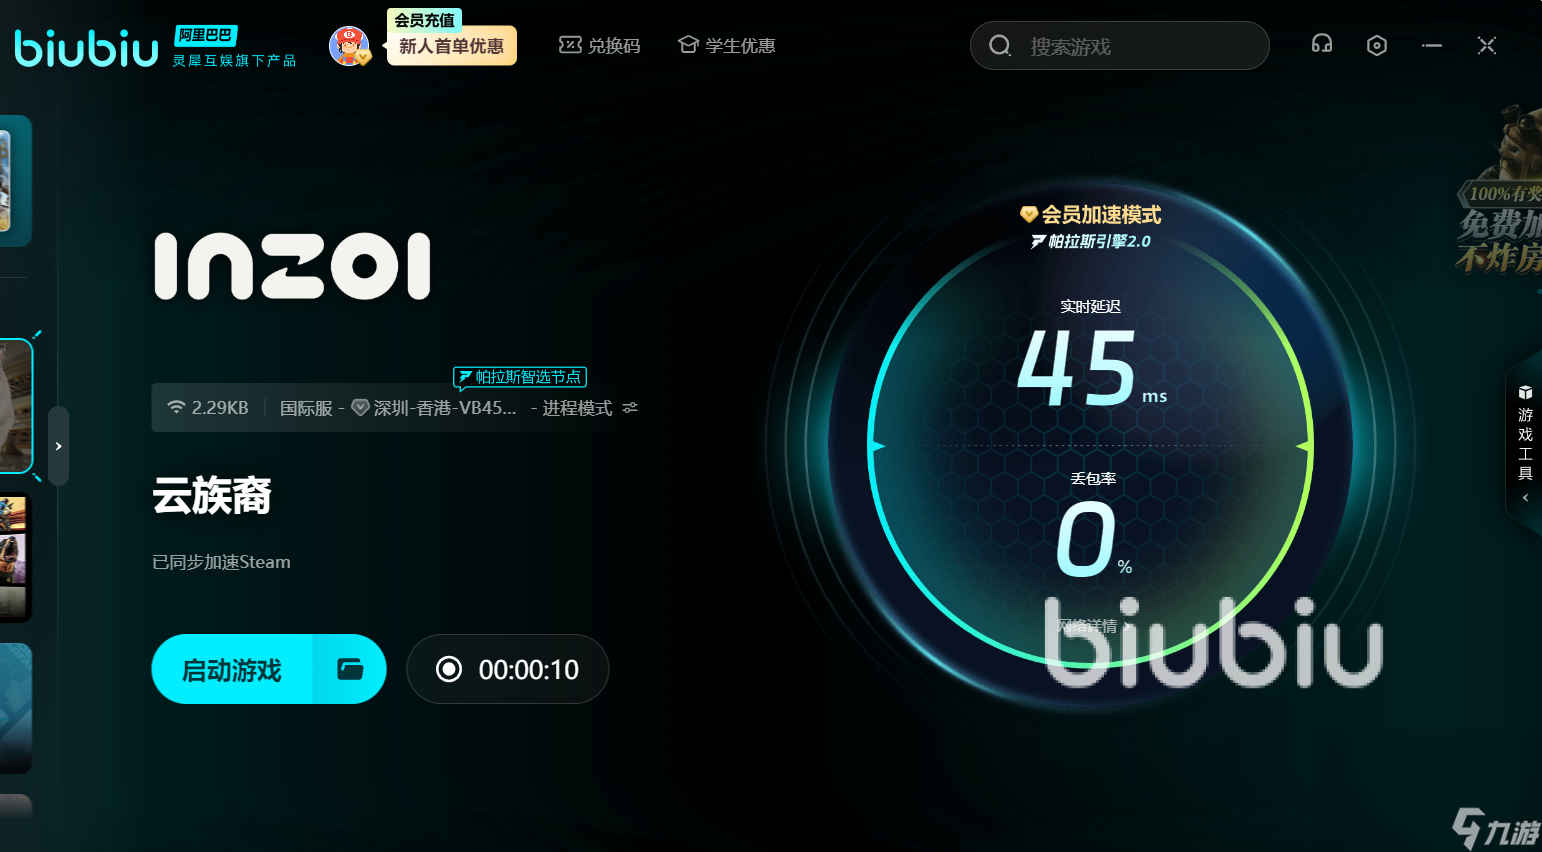Screen dimensions: 1542x852
Task: Click 启动游戏 to launch game
Action: point(232,669)
